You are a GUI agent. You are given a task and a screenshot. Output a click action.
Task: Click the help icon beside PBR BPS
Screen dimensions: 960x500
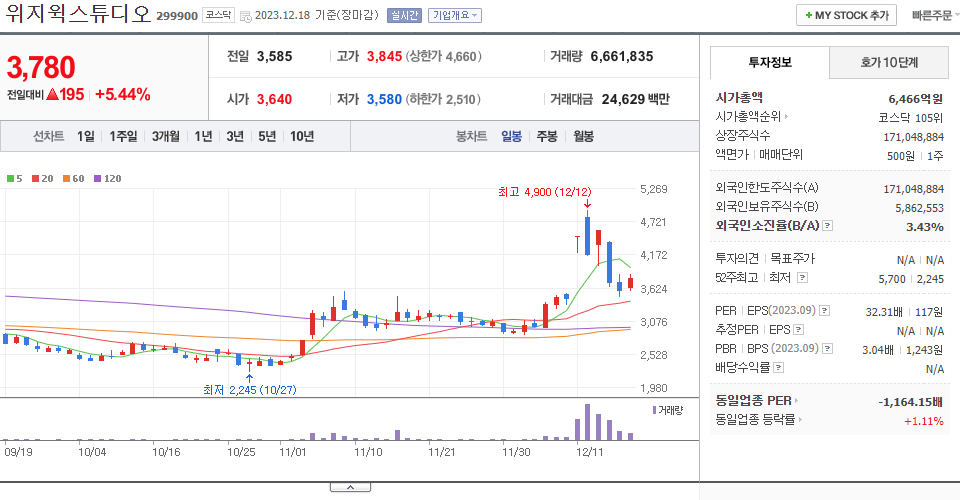click(x=827, y=349)
